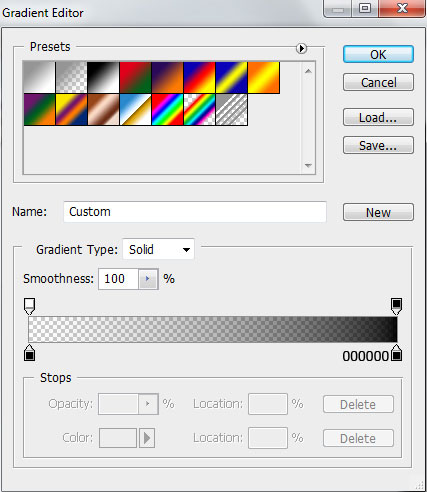
Task: Select the Violet, Green, Orange gradient preset
Action: point(39,109)
